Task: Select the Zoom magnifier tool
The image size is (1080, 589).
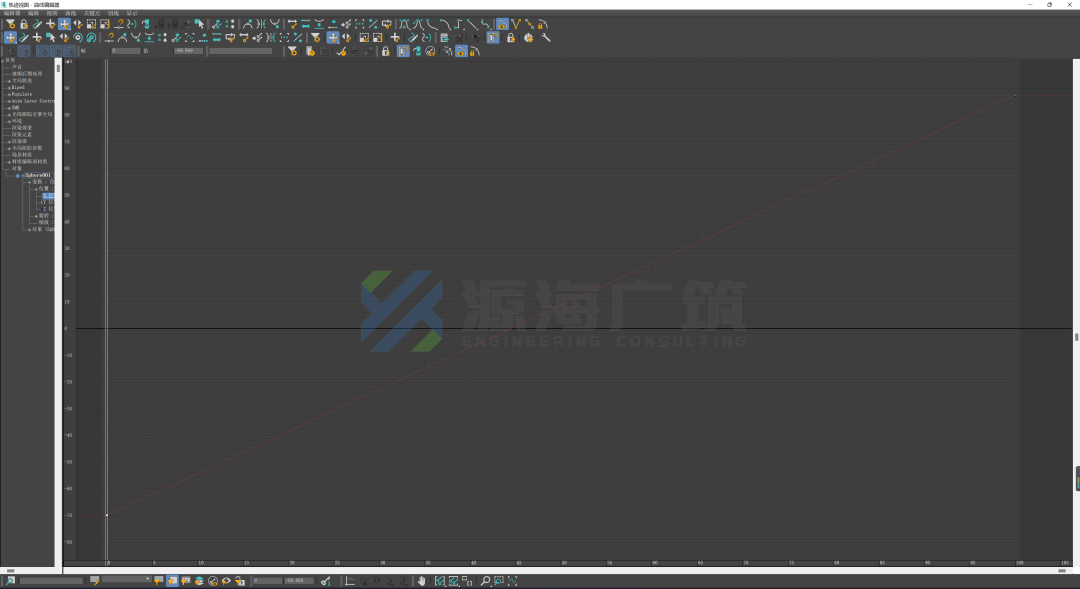Action: pyautogui.click(x=485, y=581)
